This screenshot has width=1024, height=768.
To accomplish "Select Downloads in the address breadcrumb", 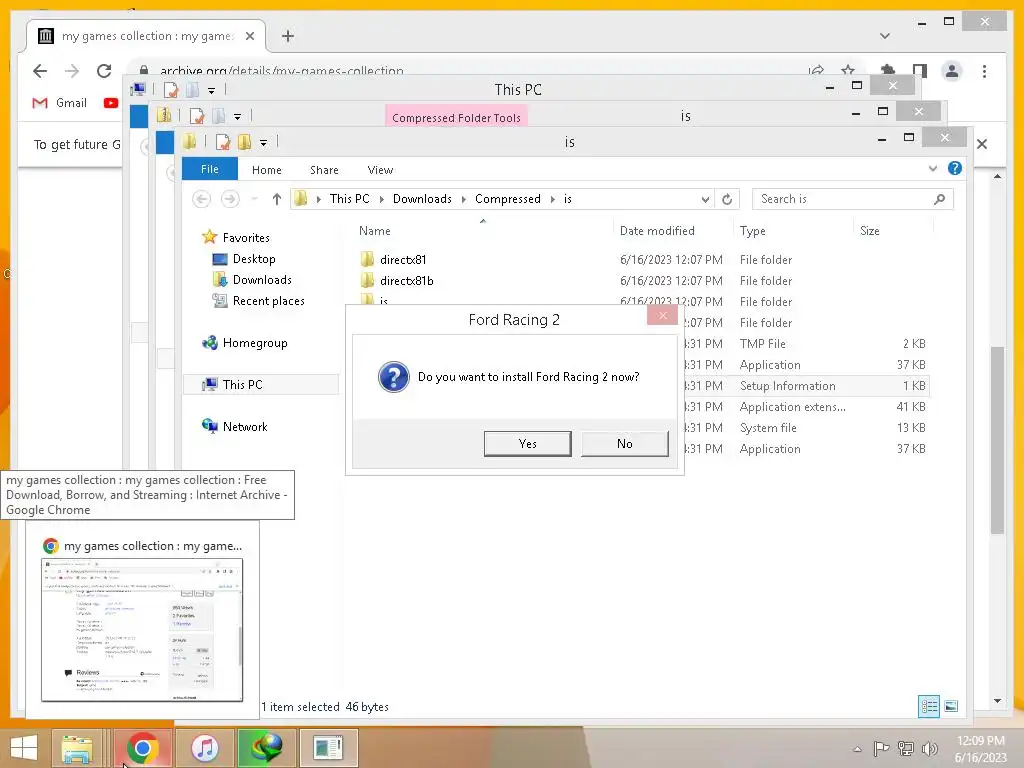I will click(x=422, y=199).
